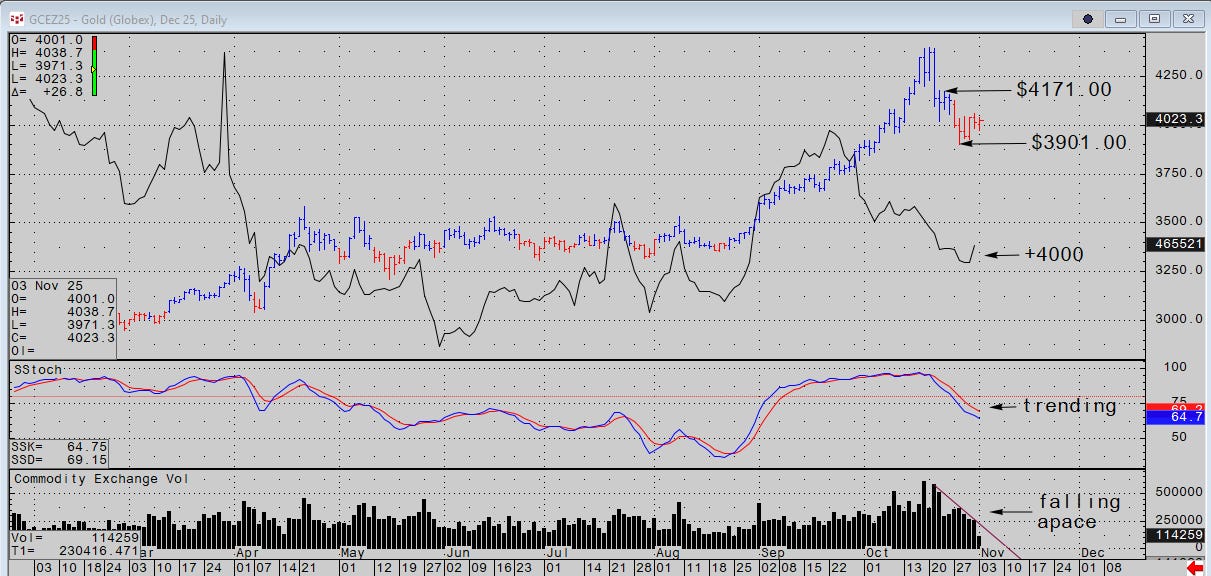
Task: Click the Oct month label on date axis
Action: [878, 552]
